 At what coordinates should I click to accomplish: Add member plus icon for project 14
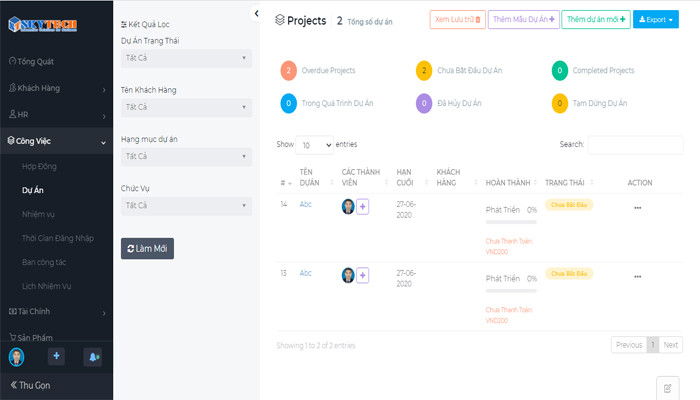(x=362, y=207)
